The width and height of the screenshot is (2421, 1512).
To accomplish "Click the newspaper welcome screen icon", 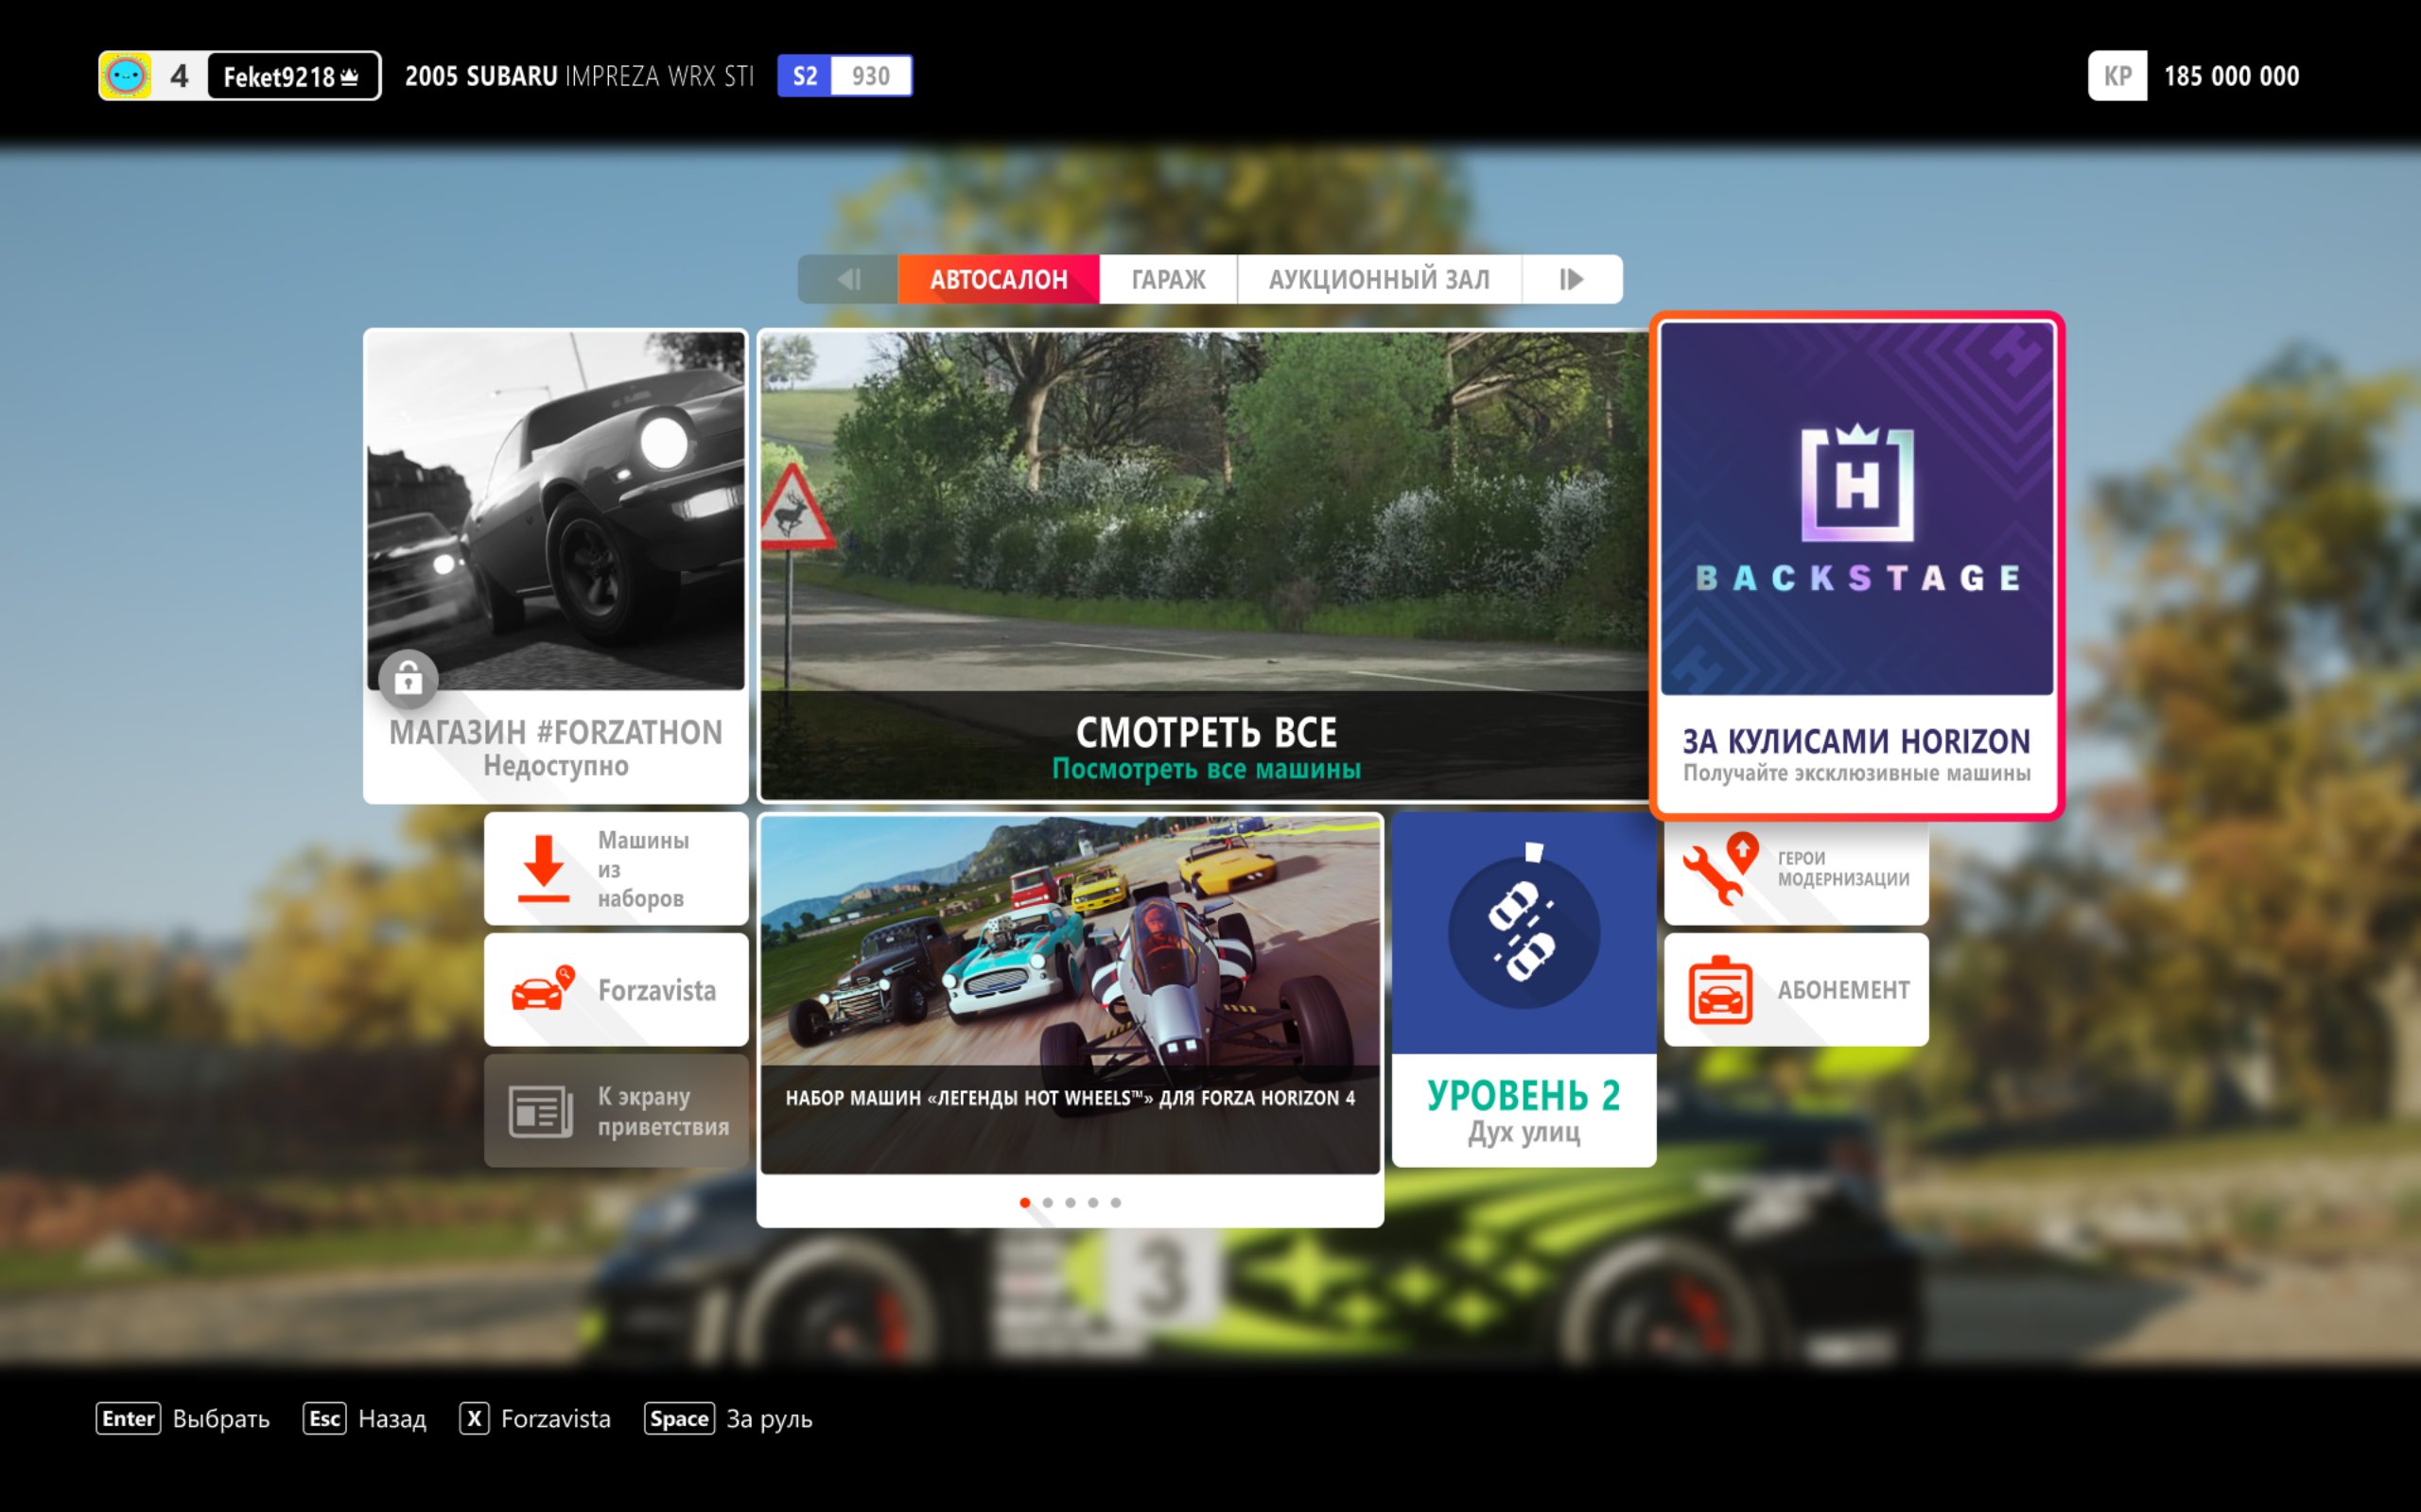I will click(x=540, y=1111).
